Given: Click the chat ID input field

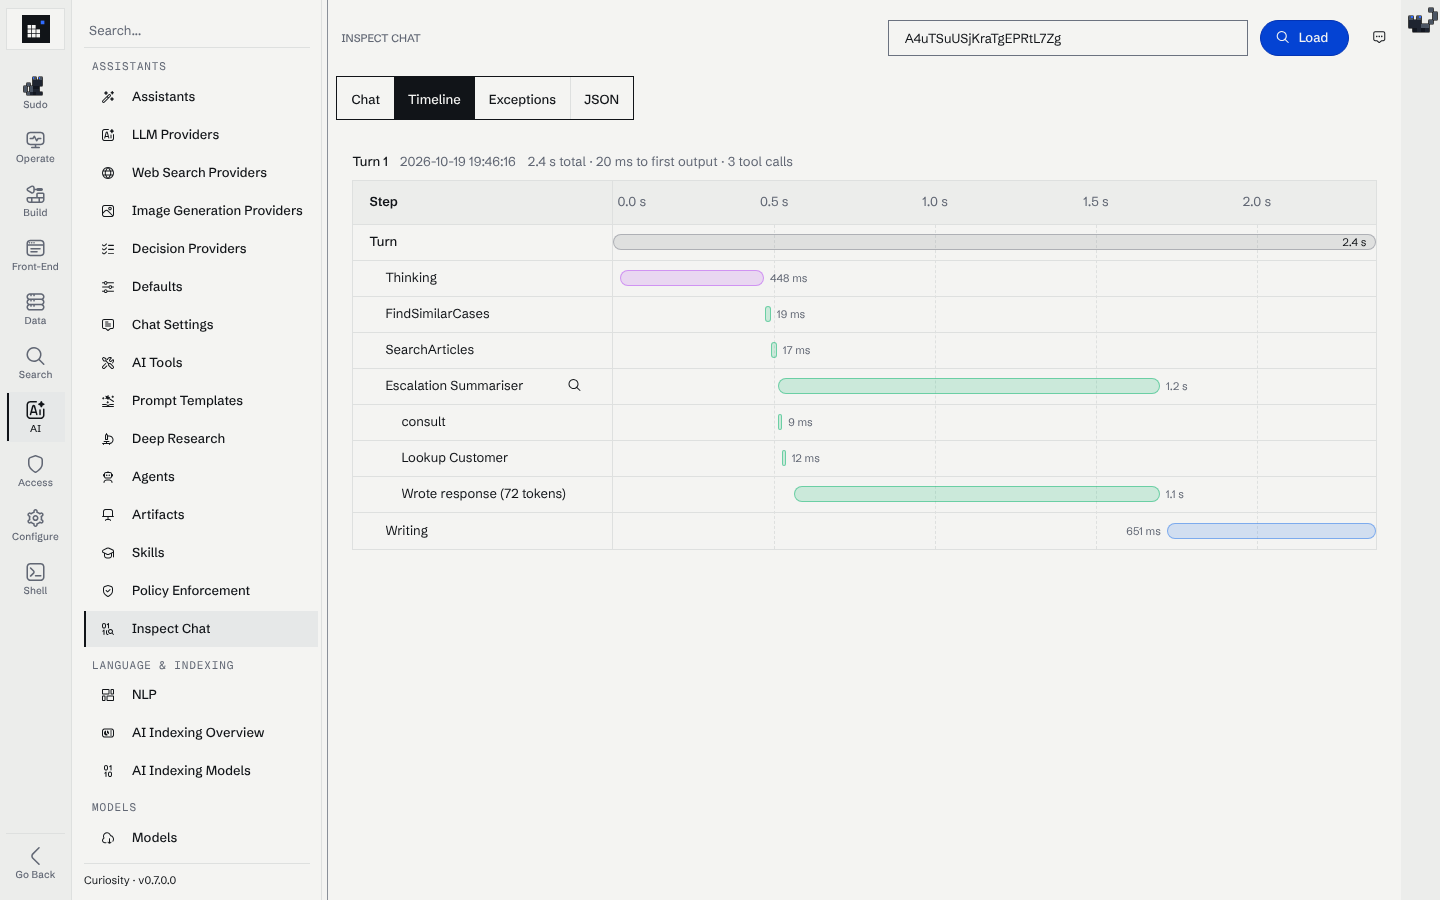Looking at the screenshot, I should pyautogui.click(x=1067, y=38).
